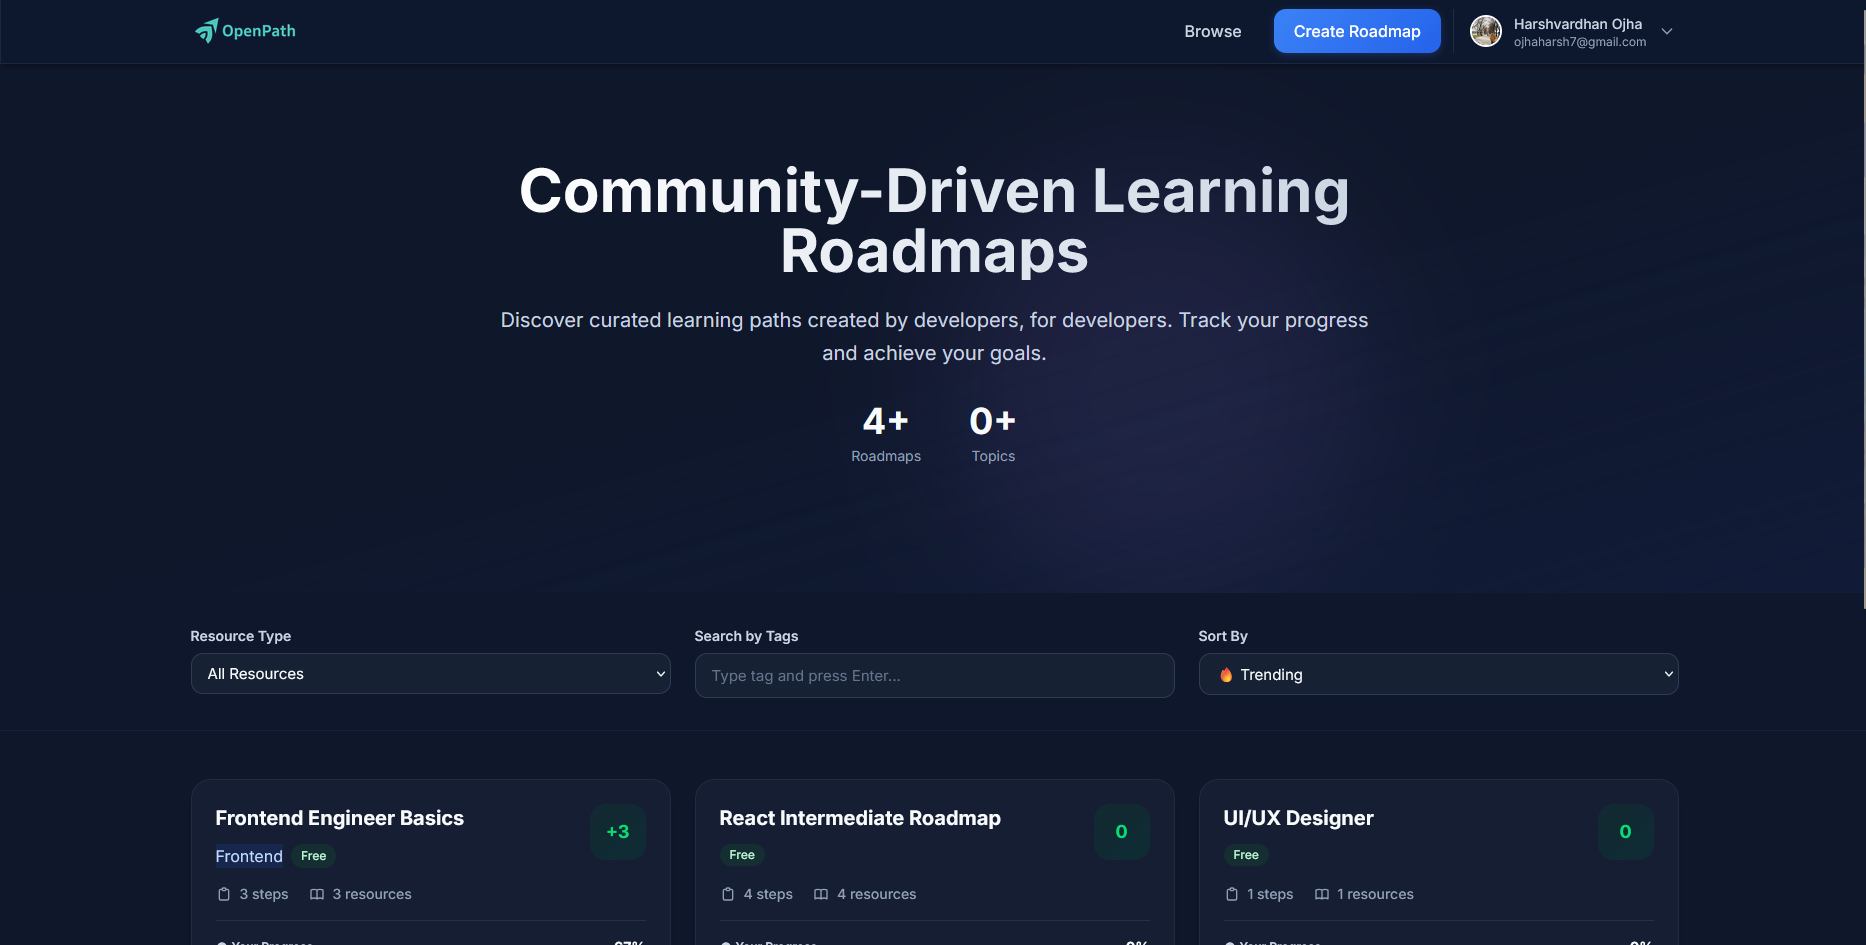Select the Frontend tag on the first card
Image resolution: width=1866 pixels, height=945 pixels.
click(x=248, y=856)
